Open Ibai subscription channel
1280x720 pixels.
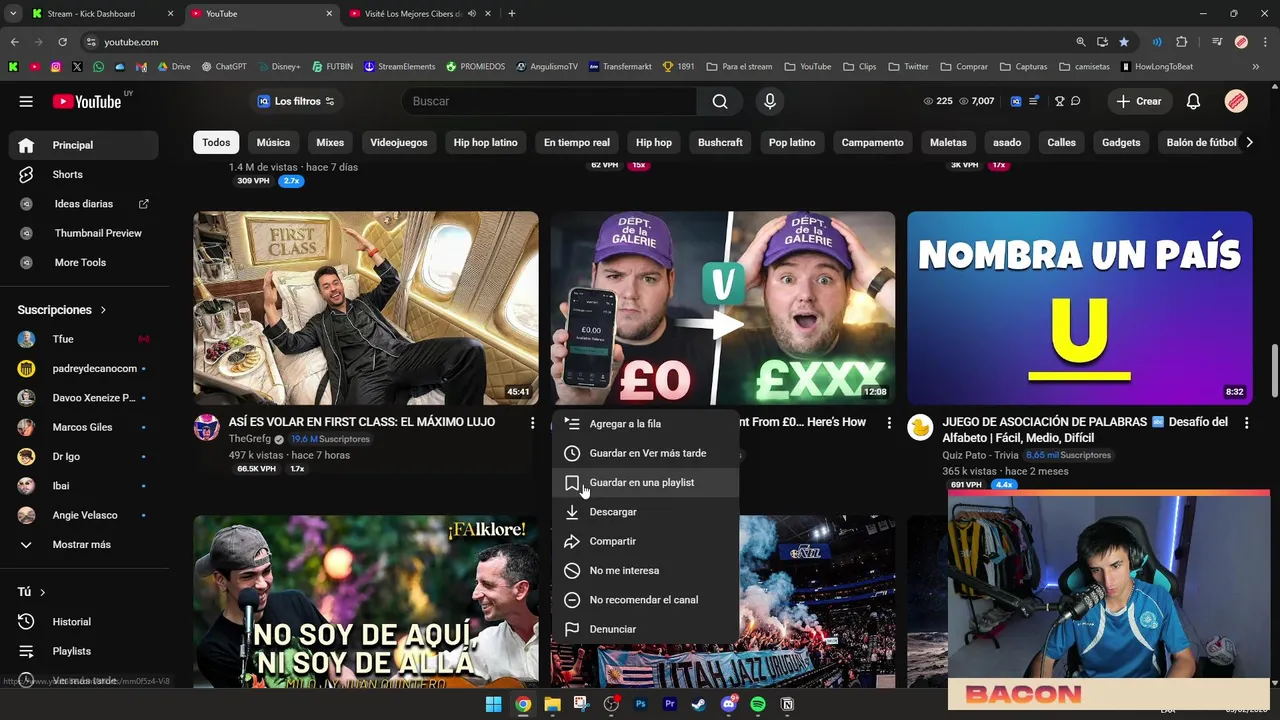tap(84, 486)
